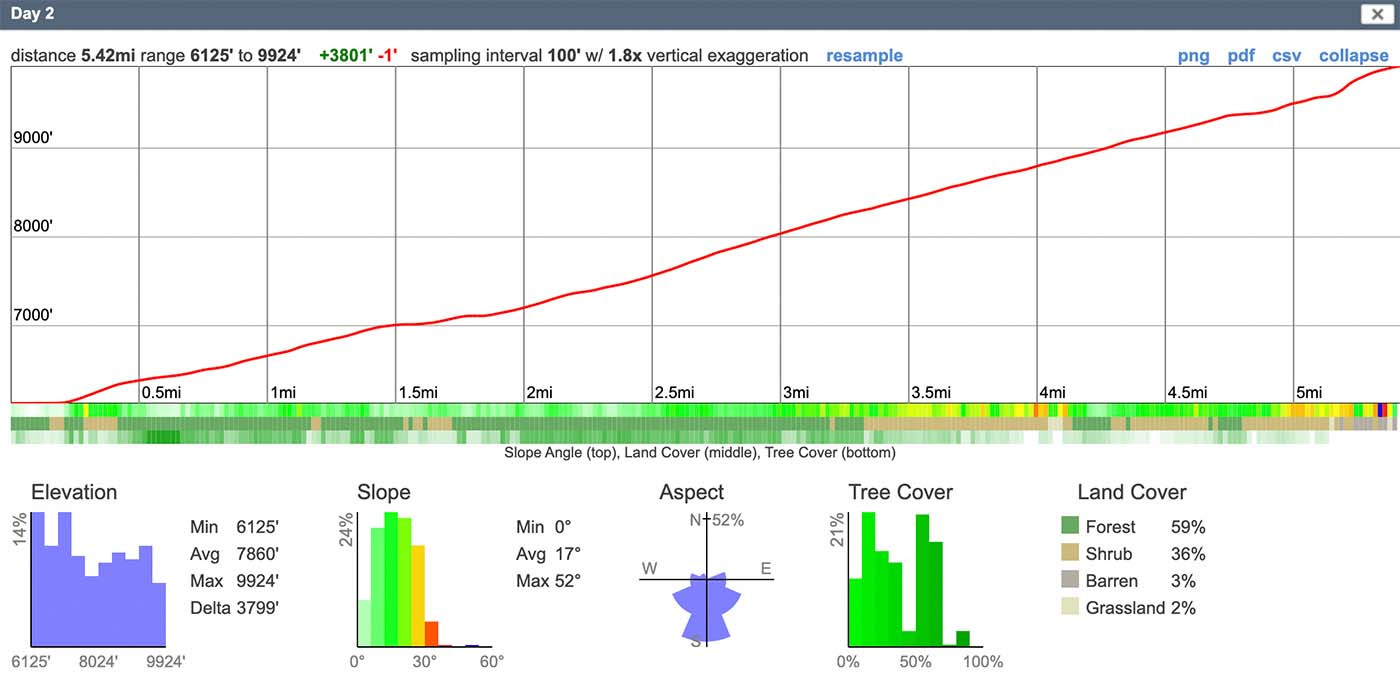Click the 4.5mi distance gridline label
The image size is (1400, 676).
pyautogui.click(x=1189, y=393)
